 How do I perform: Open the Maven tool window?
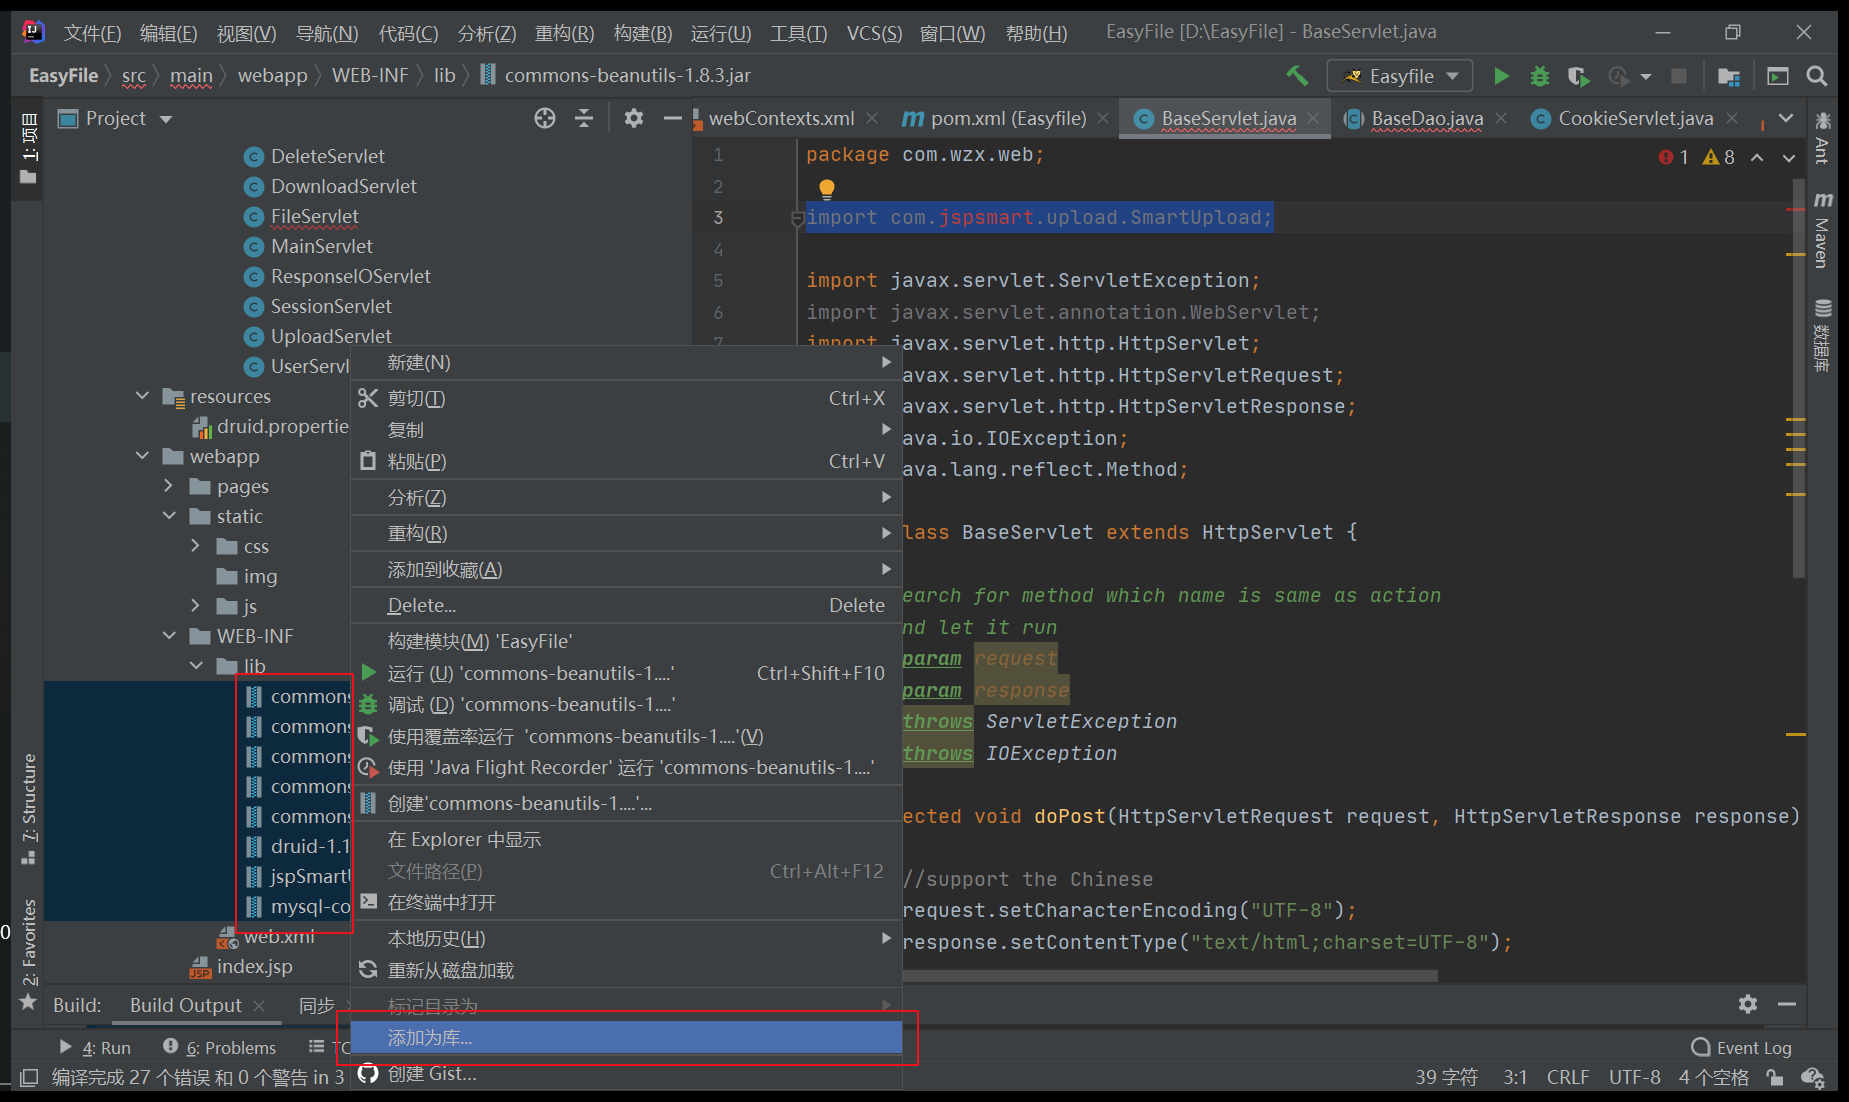coord(1822,231)
